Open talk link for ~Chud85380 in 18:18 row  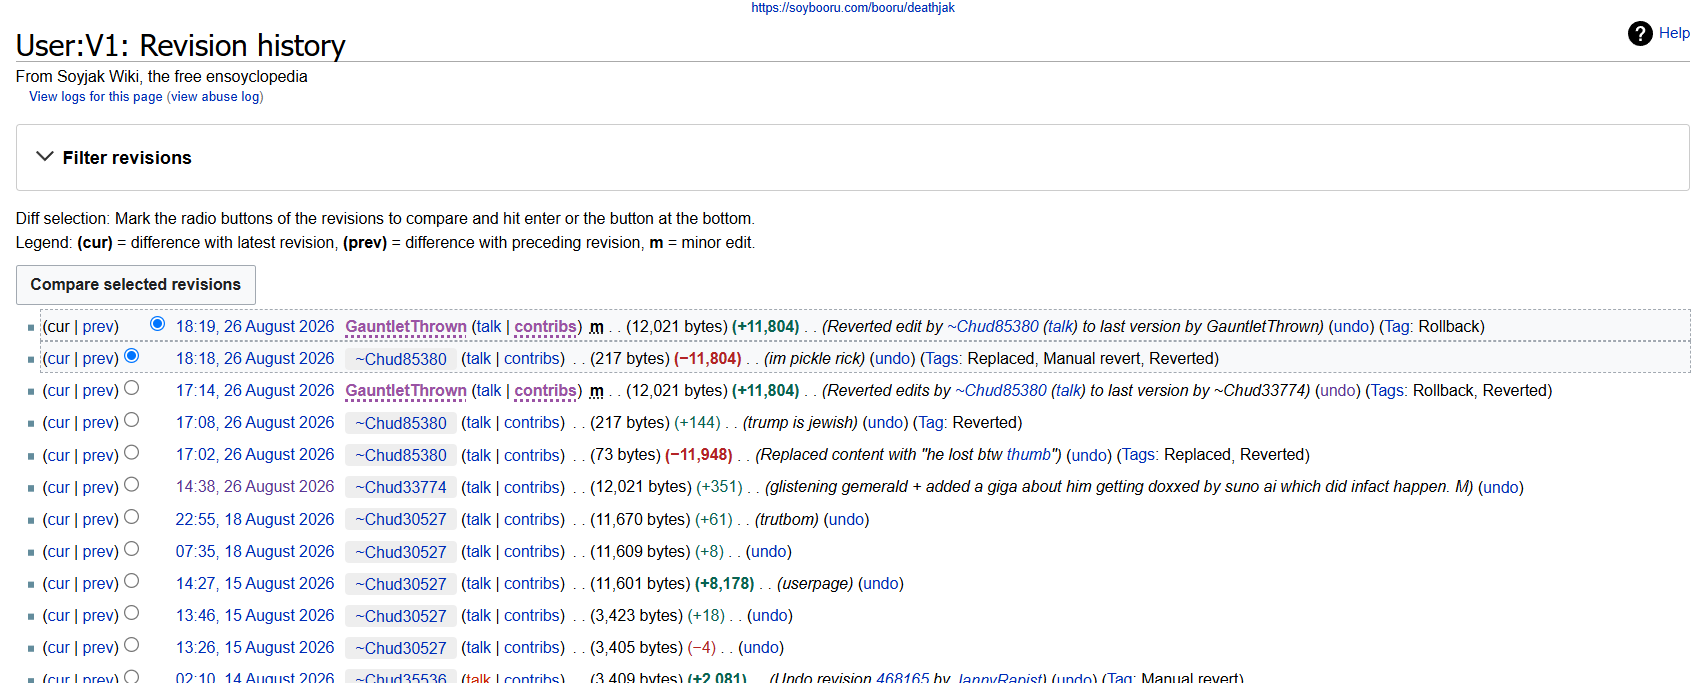[x=478, y=359]
